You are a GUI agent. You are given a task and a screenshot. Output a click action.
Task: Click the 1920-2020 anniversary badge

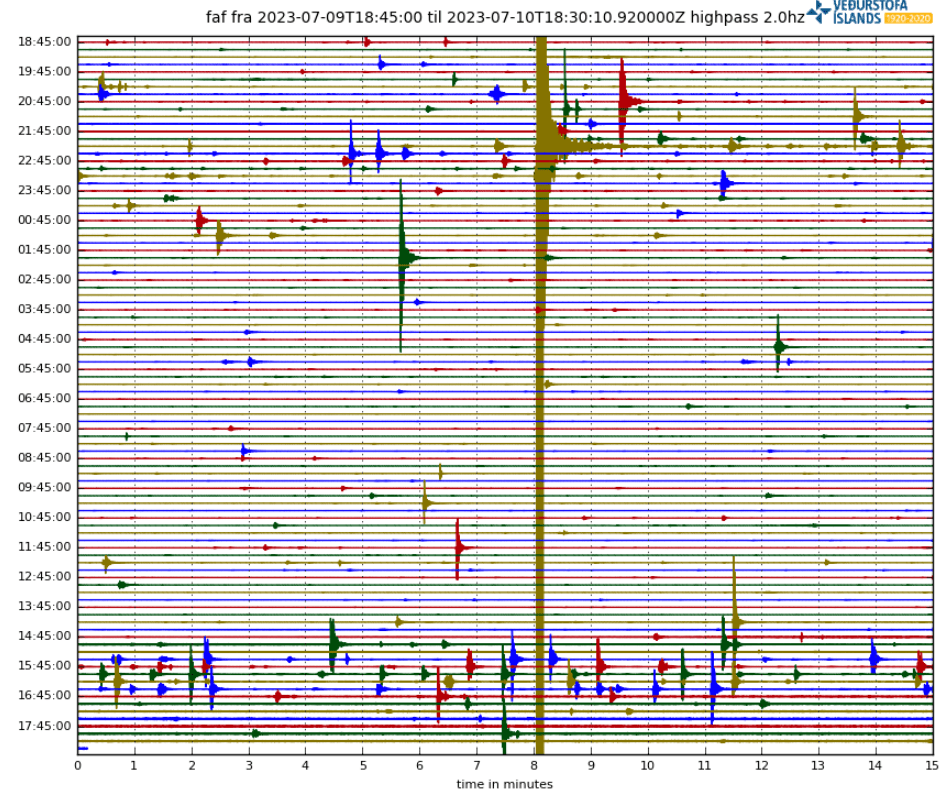908,18
